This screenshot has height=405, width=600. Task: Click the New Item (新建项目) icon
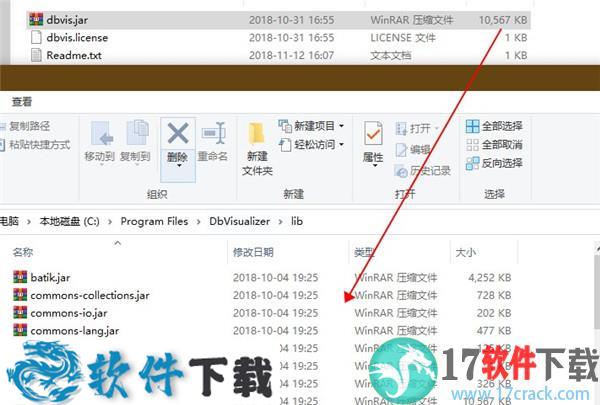tap(285, 126)
